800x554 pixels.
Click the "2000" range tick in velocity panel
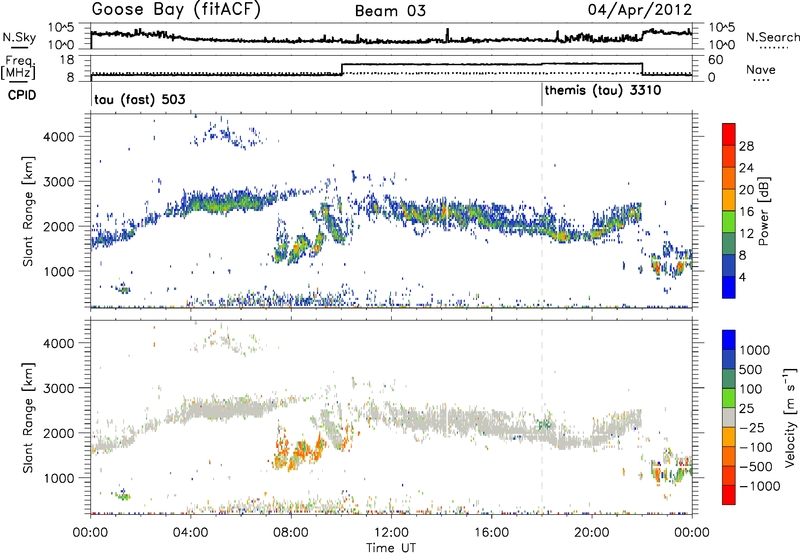[59, 433]
